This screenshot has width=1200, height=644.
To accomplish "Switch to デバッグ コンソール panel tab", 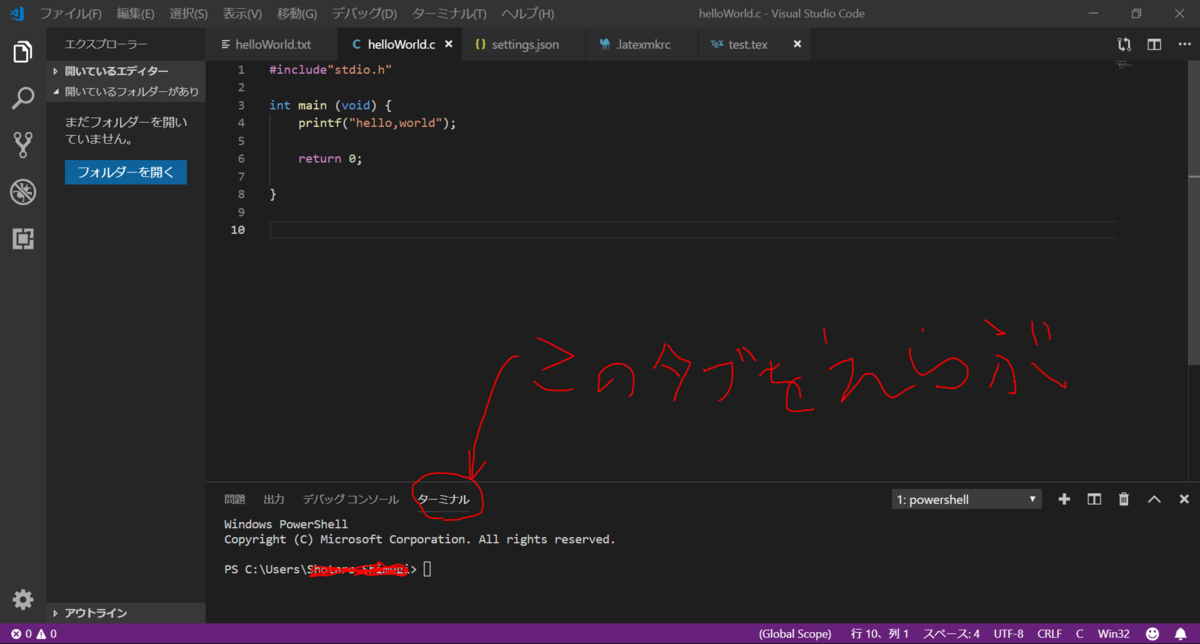I will point(351,499).
